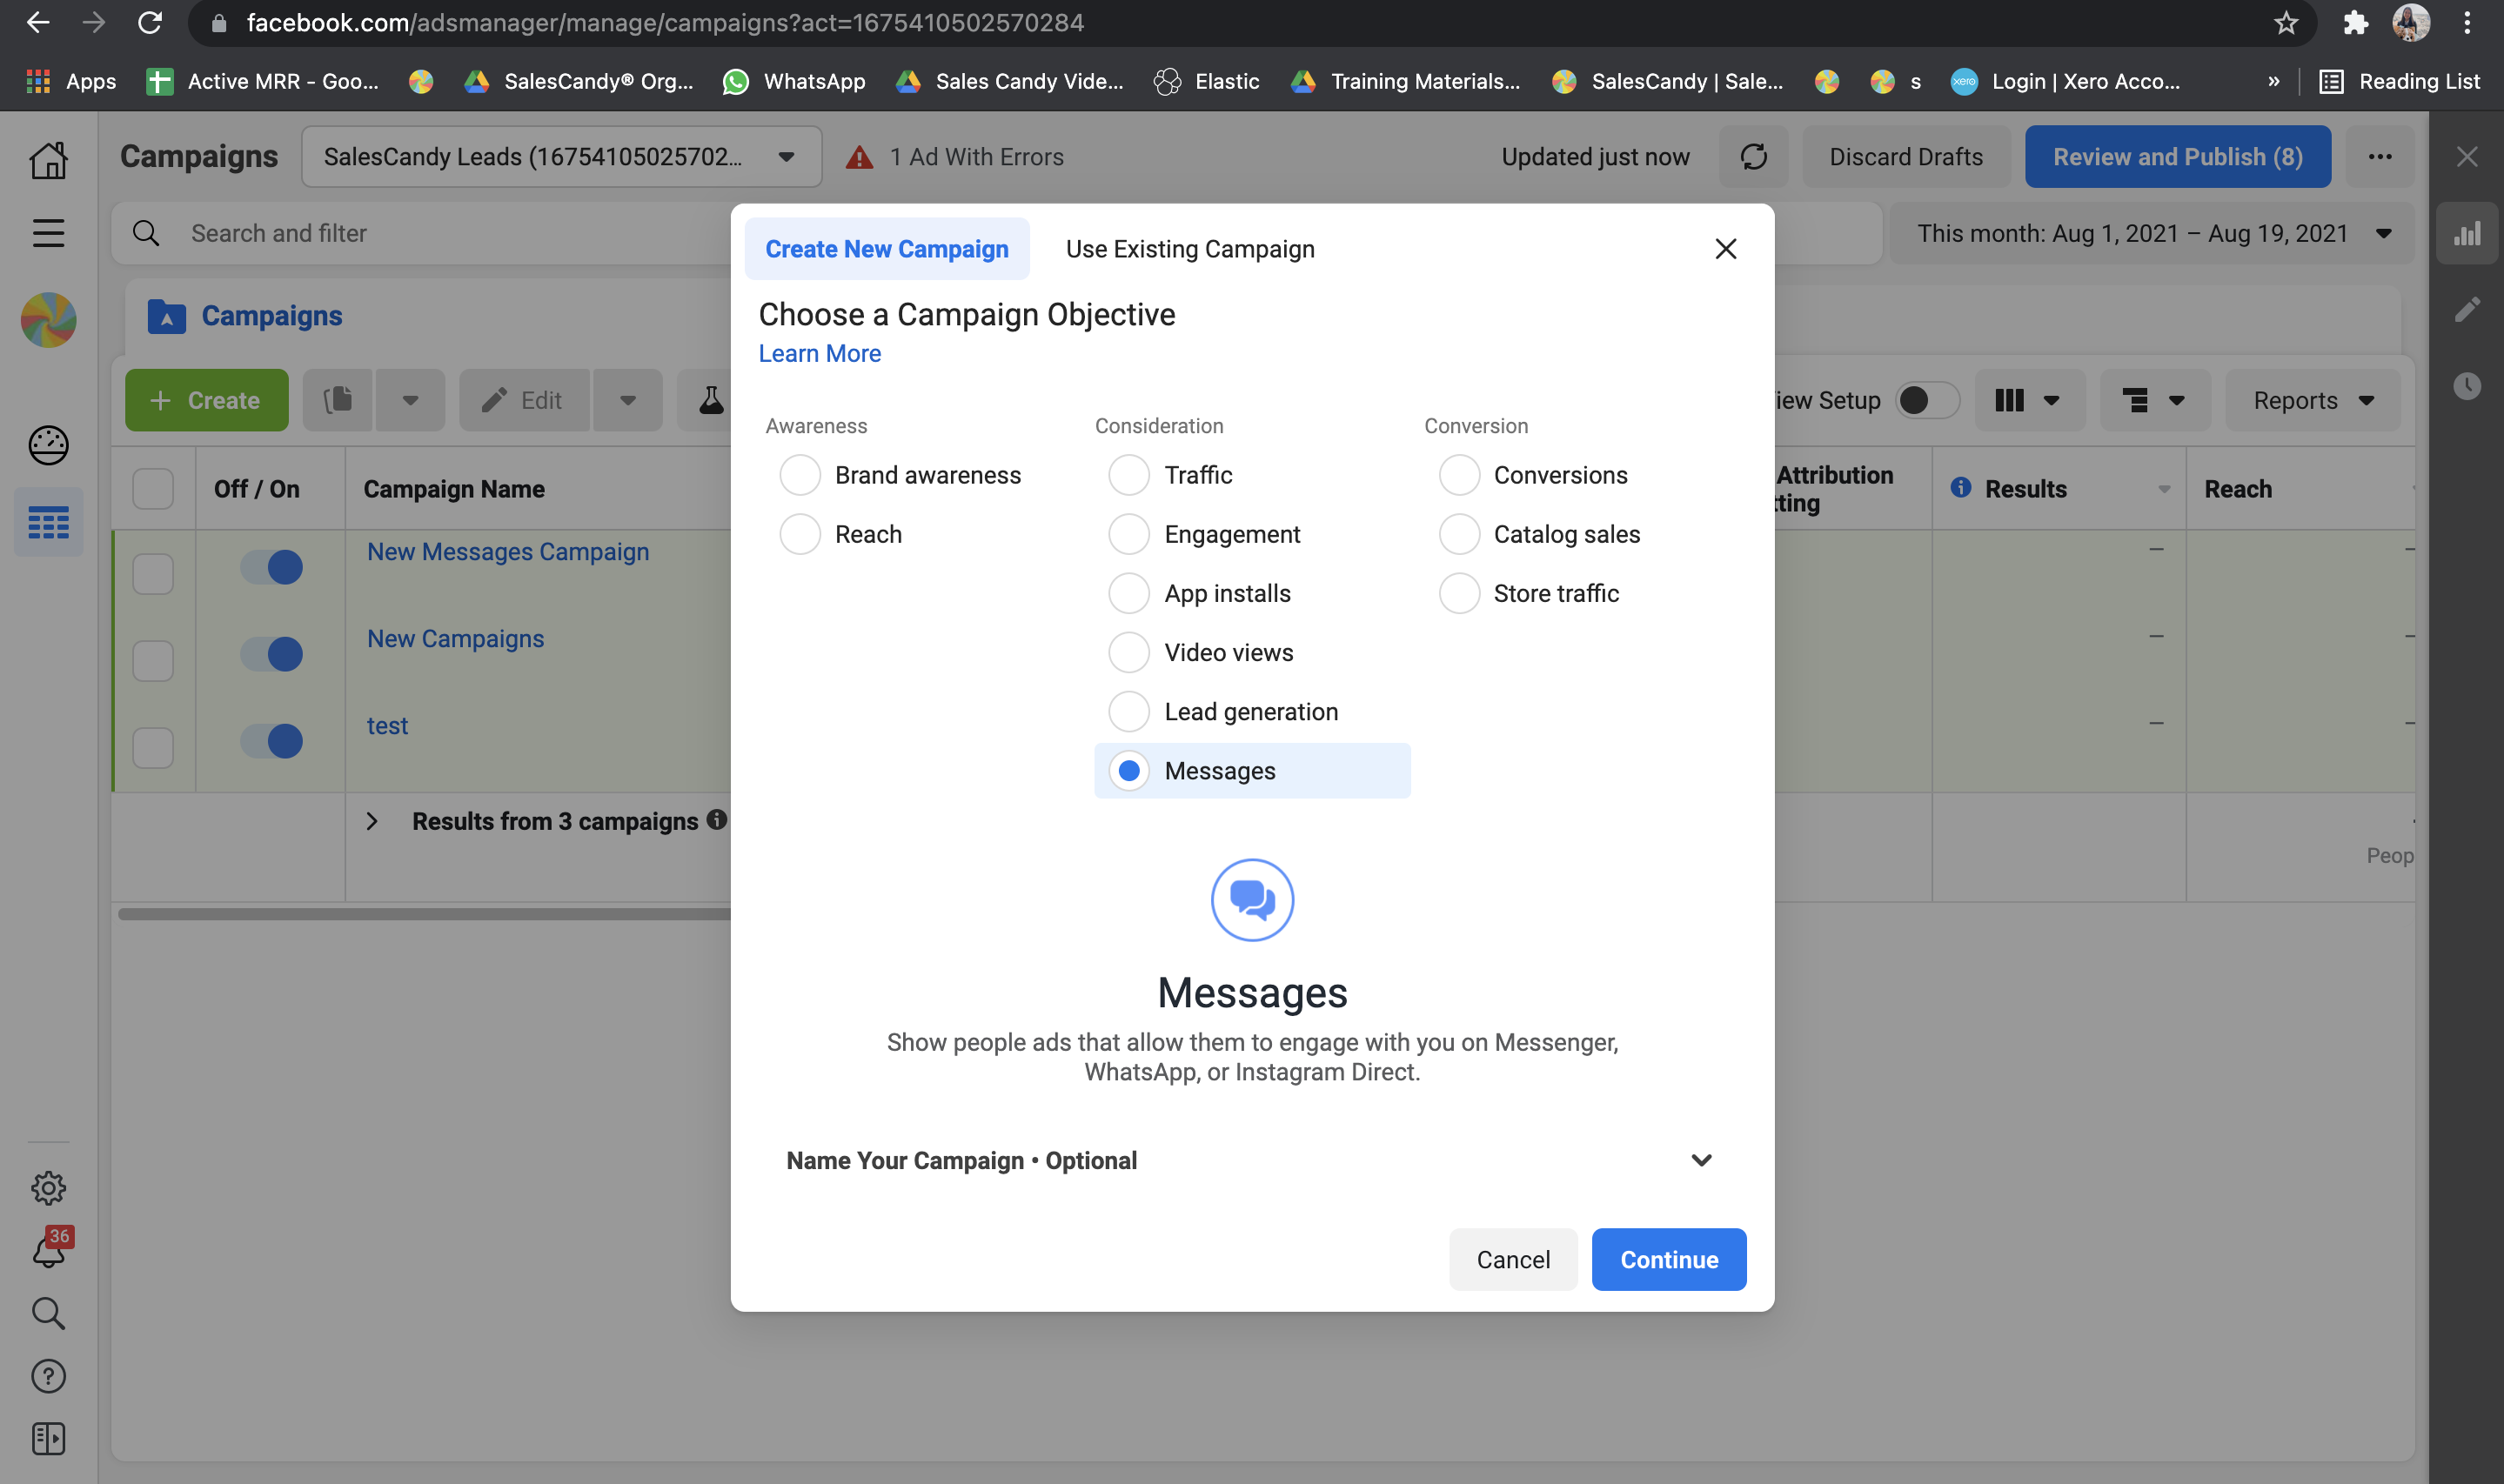Image resolution: width=2504 pixels, height=1484 pixels.
Task: Click the home icon in left sidebar
Action: (x=48, y=160)
